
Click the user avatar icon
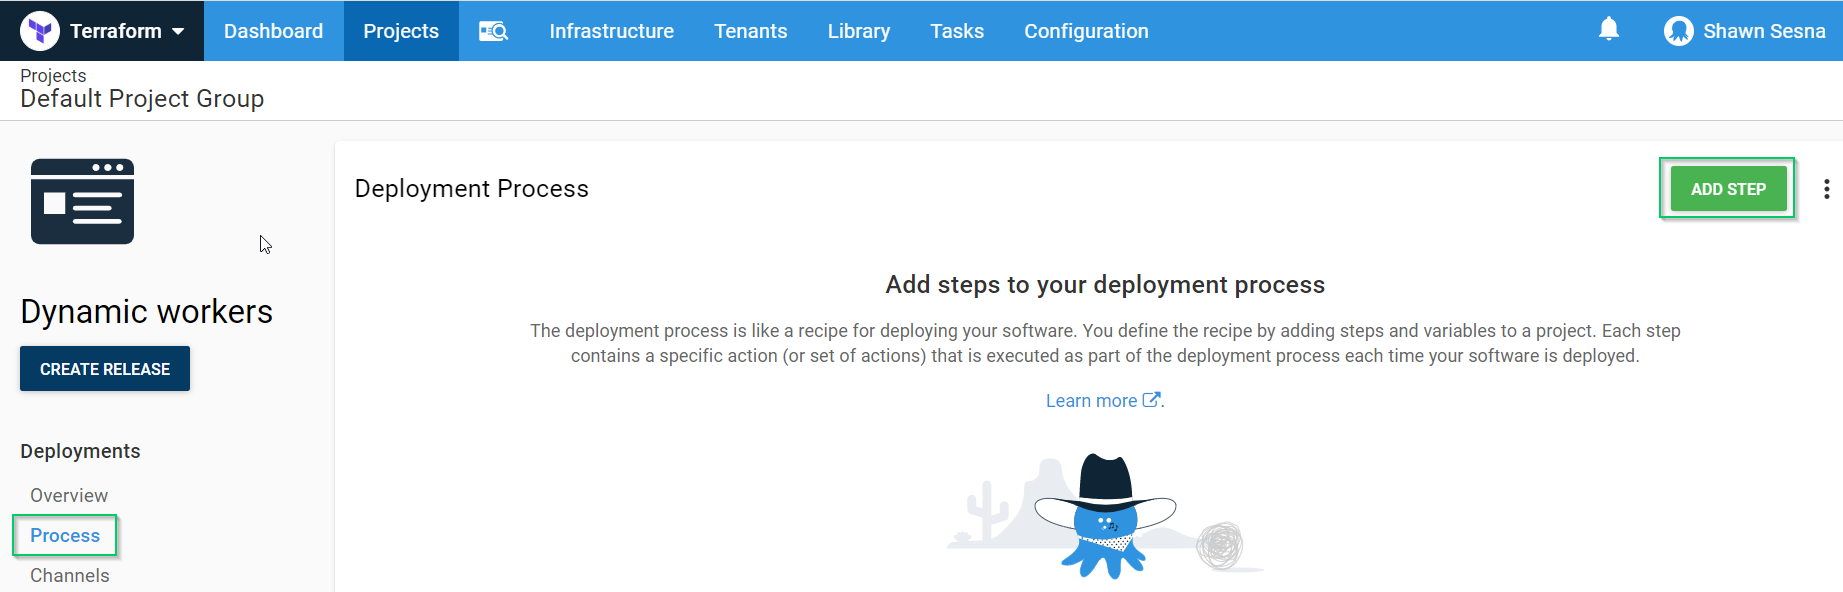click(x=1678, y=31)
